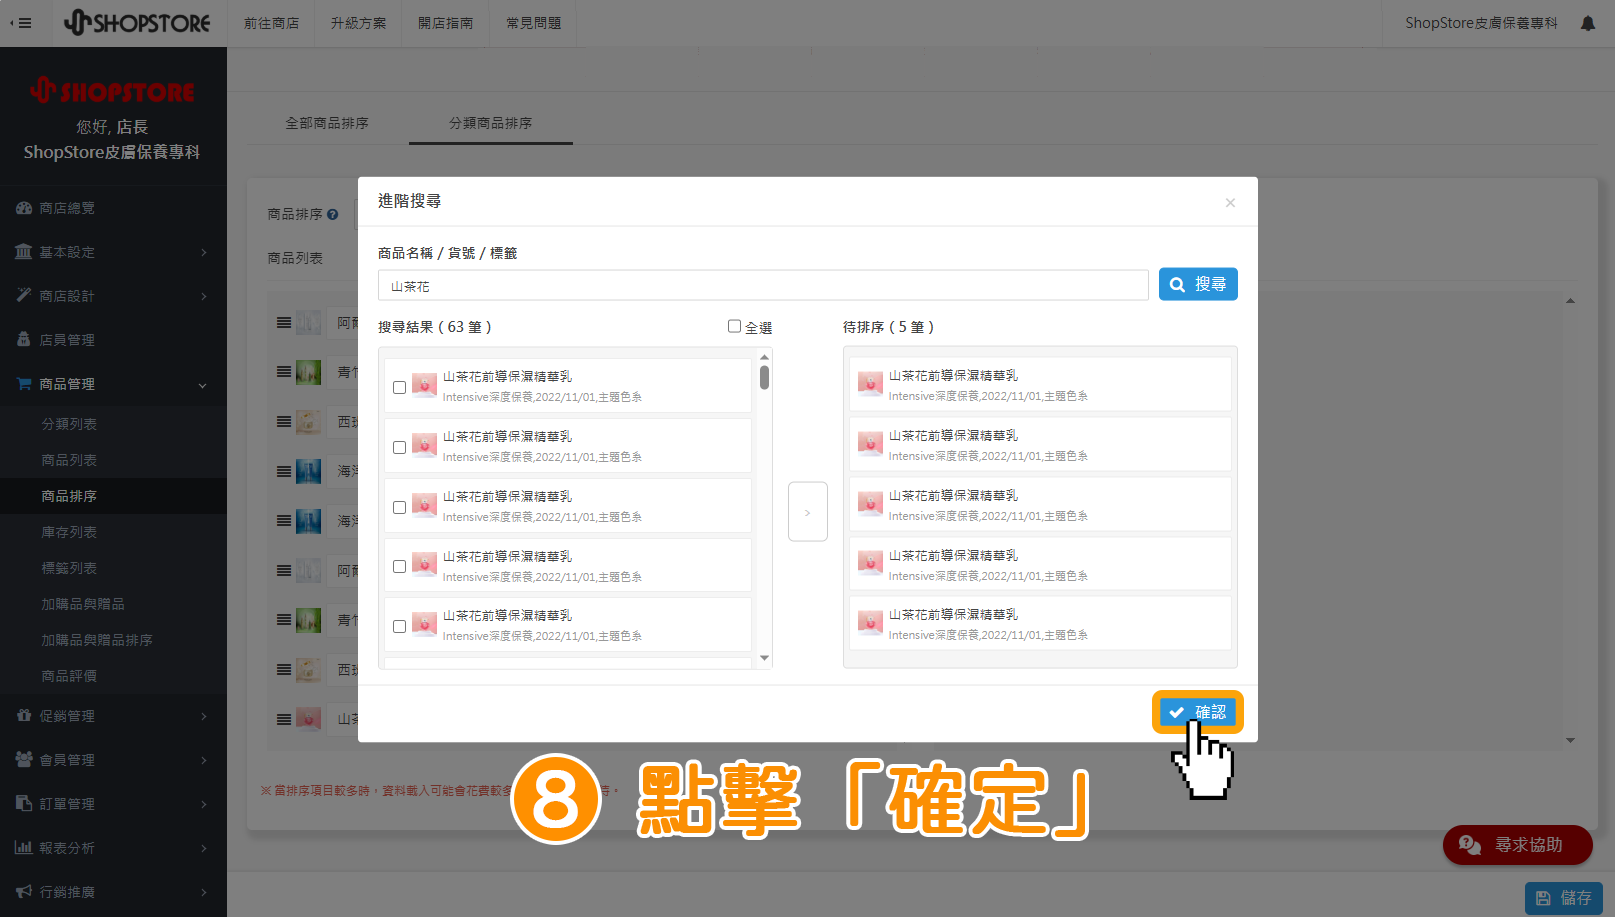Switch to the 分類商品排序 tab
This screenshot has width=1615, height=917.
(x=491, y=123)
